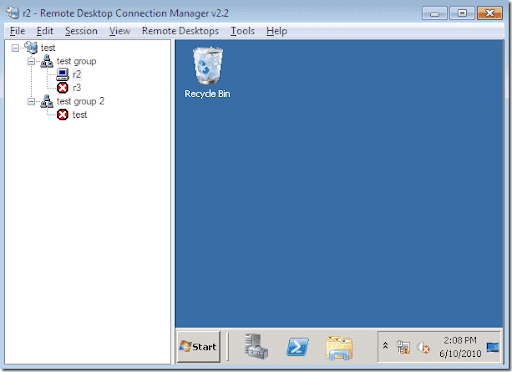This screenshot has height=372, width=512.
Task: Open the Session menu
Action: click(81, 31)
